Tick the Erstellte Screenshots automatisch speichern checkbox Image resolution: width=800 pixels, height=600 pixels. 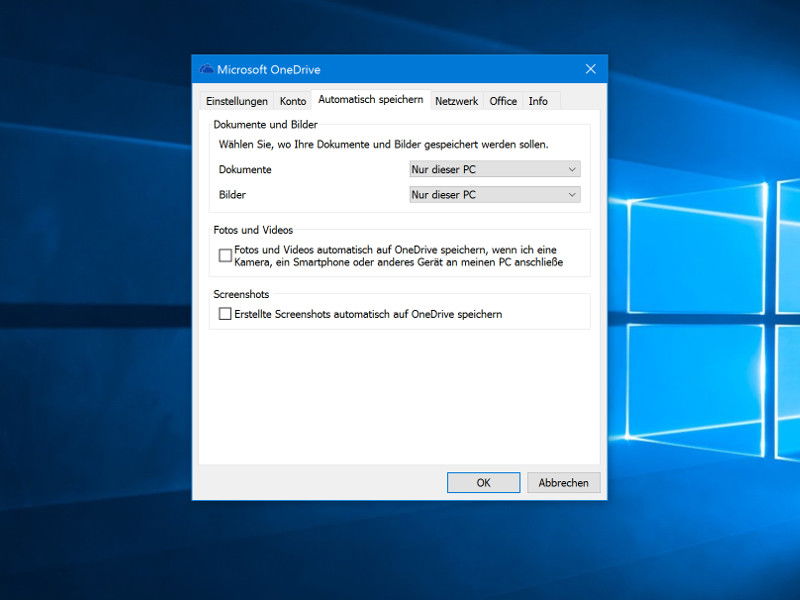pyautogui.click(x=225, y=314)
